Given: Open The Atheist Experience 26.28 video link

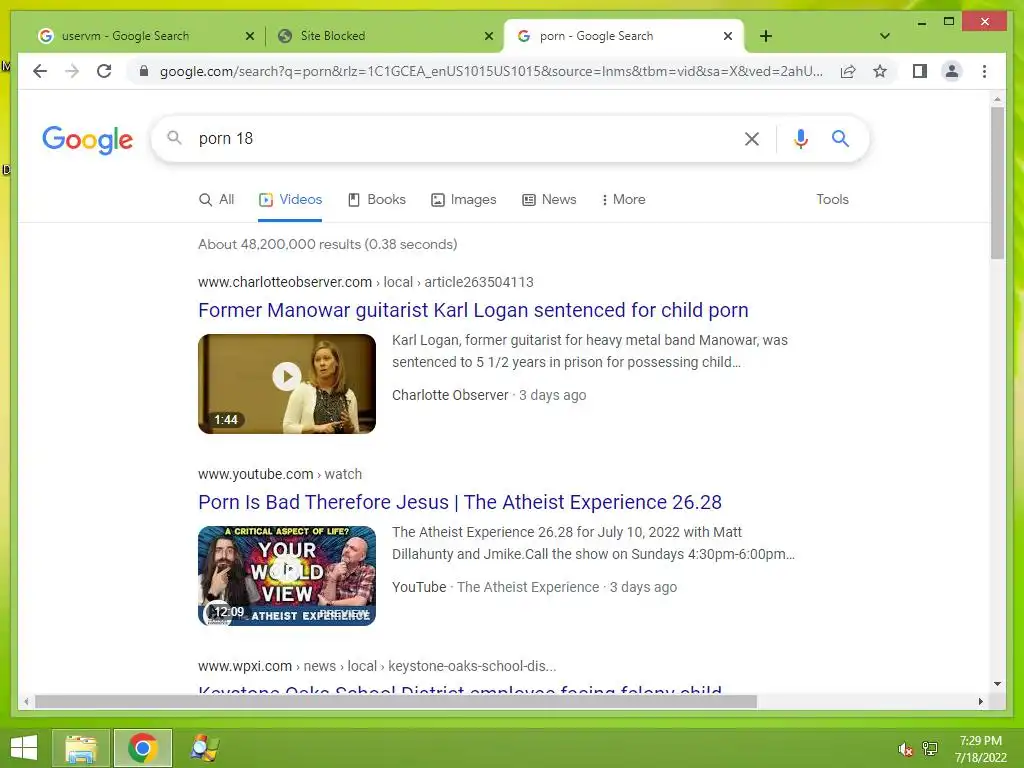Looking at the screenshot, I should pos(460,502).
